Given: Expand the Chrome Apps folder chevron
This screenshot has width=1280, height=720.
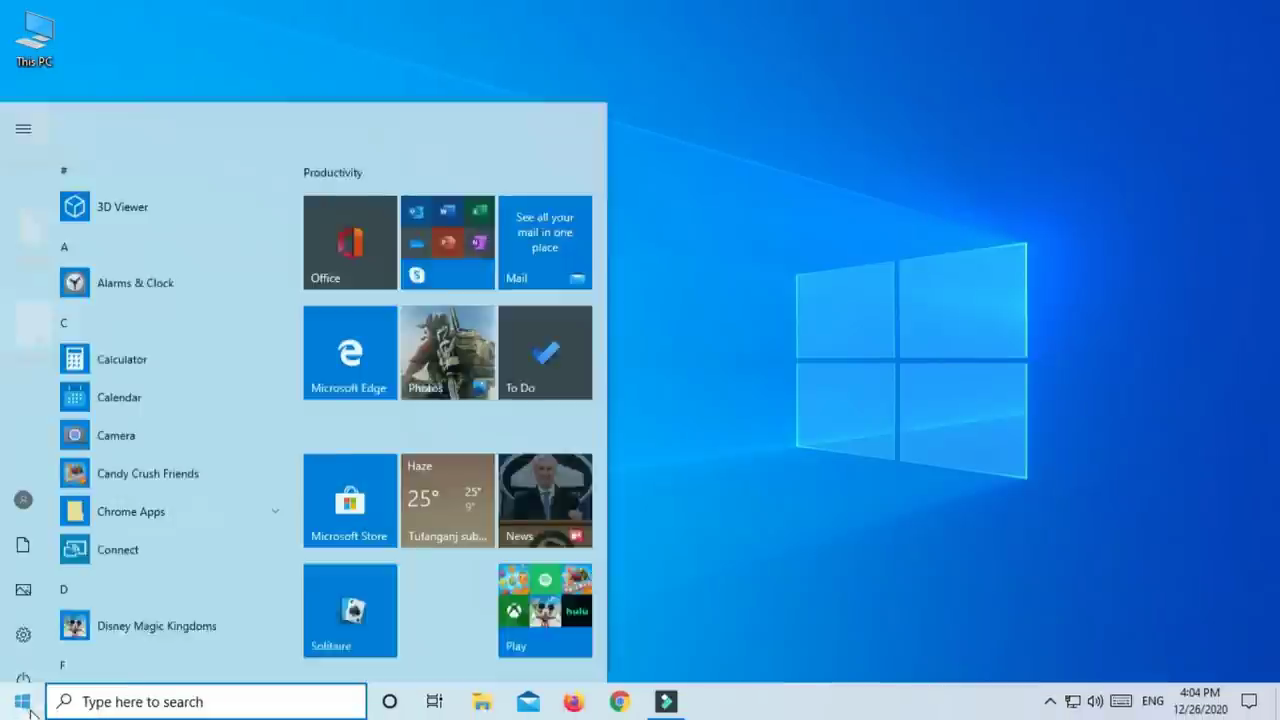Looking at the screenshot, I should pos(275,511).
